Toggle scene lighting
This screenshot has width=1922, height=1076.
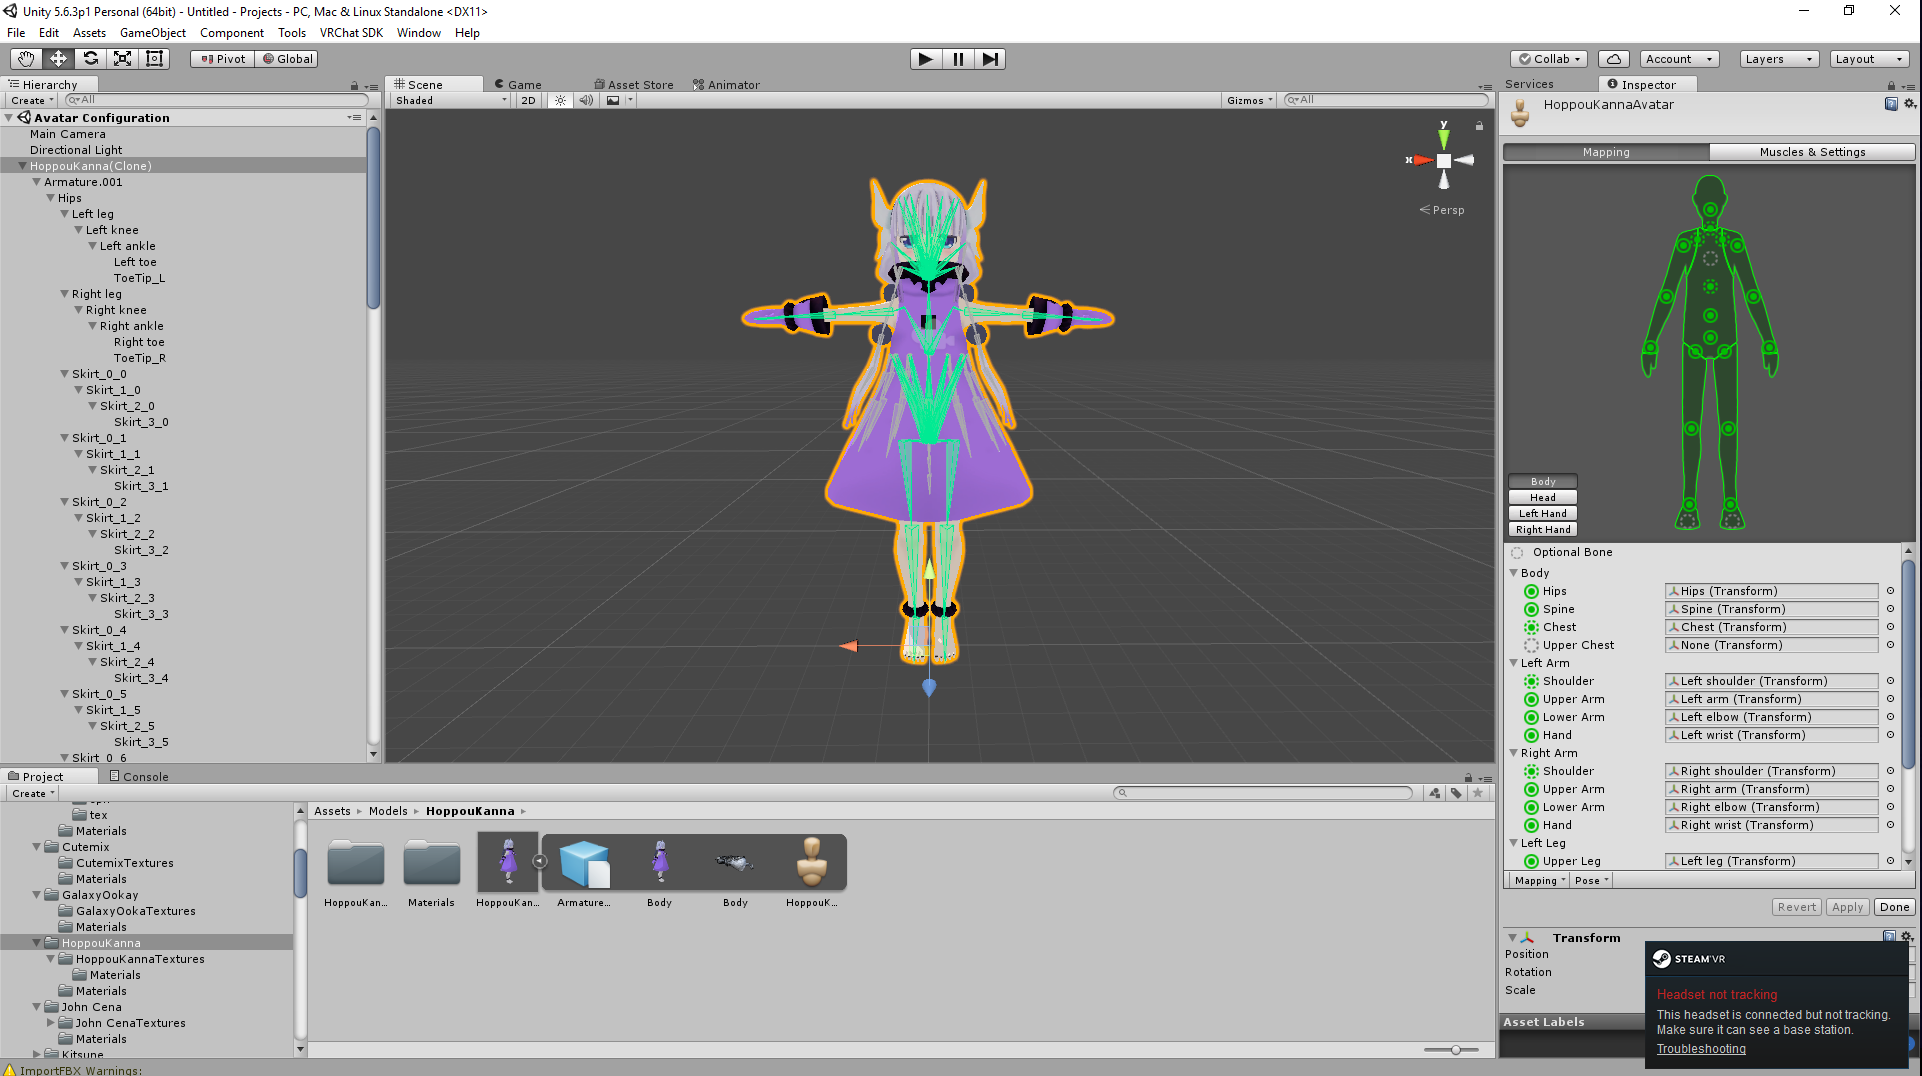point(560,100)
